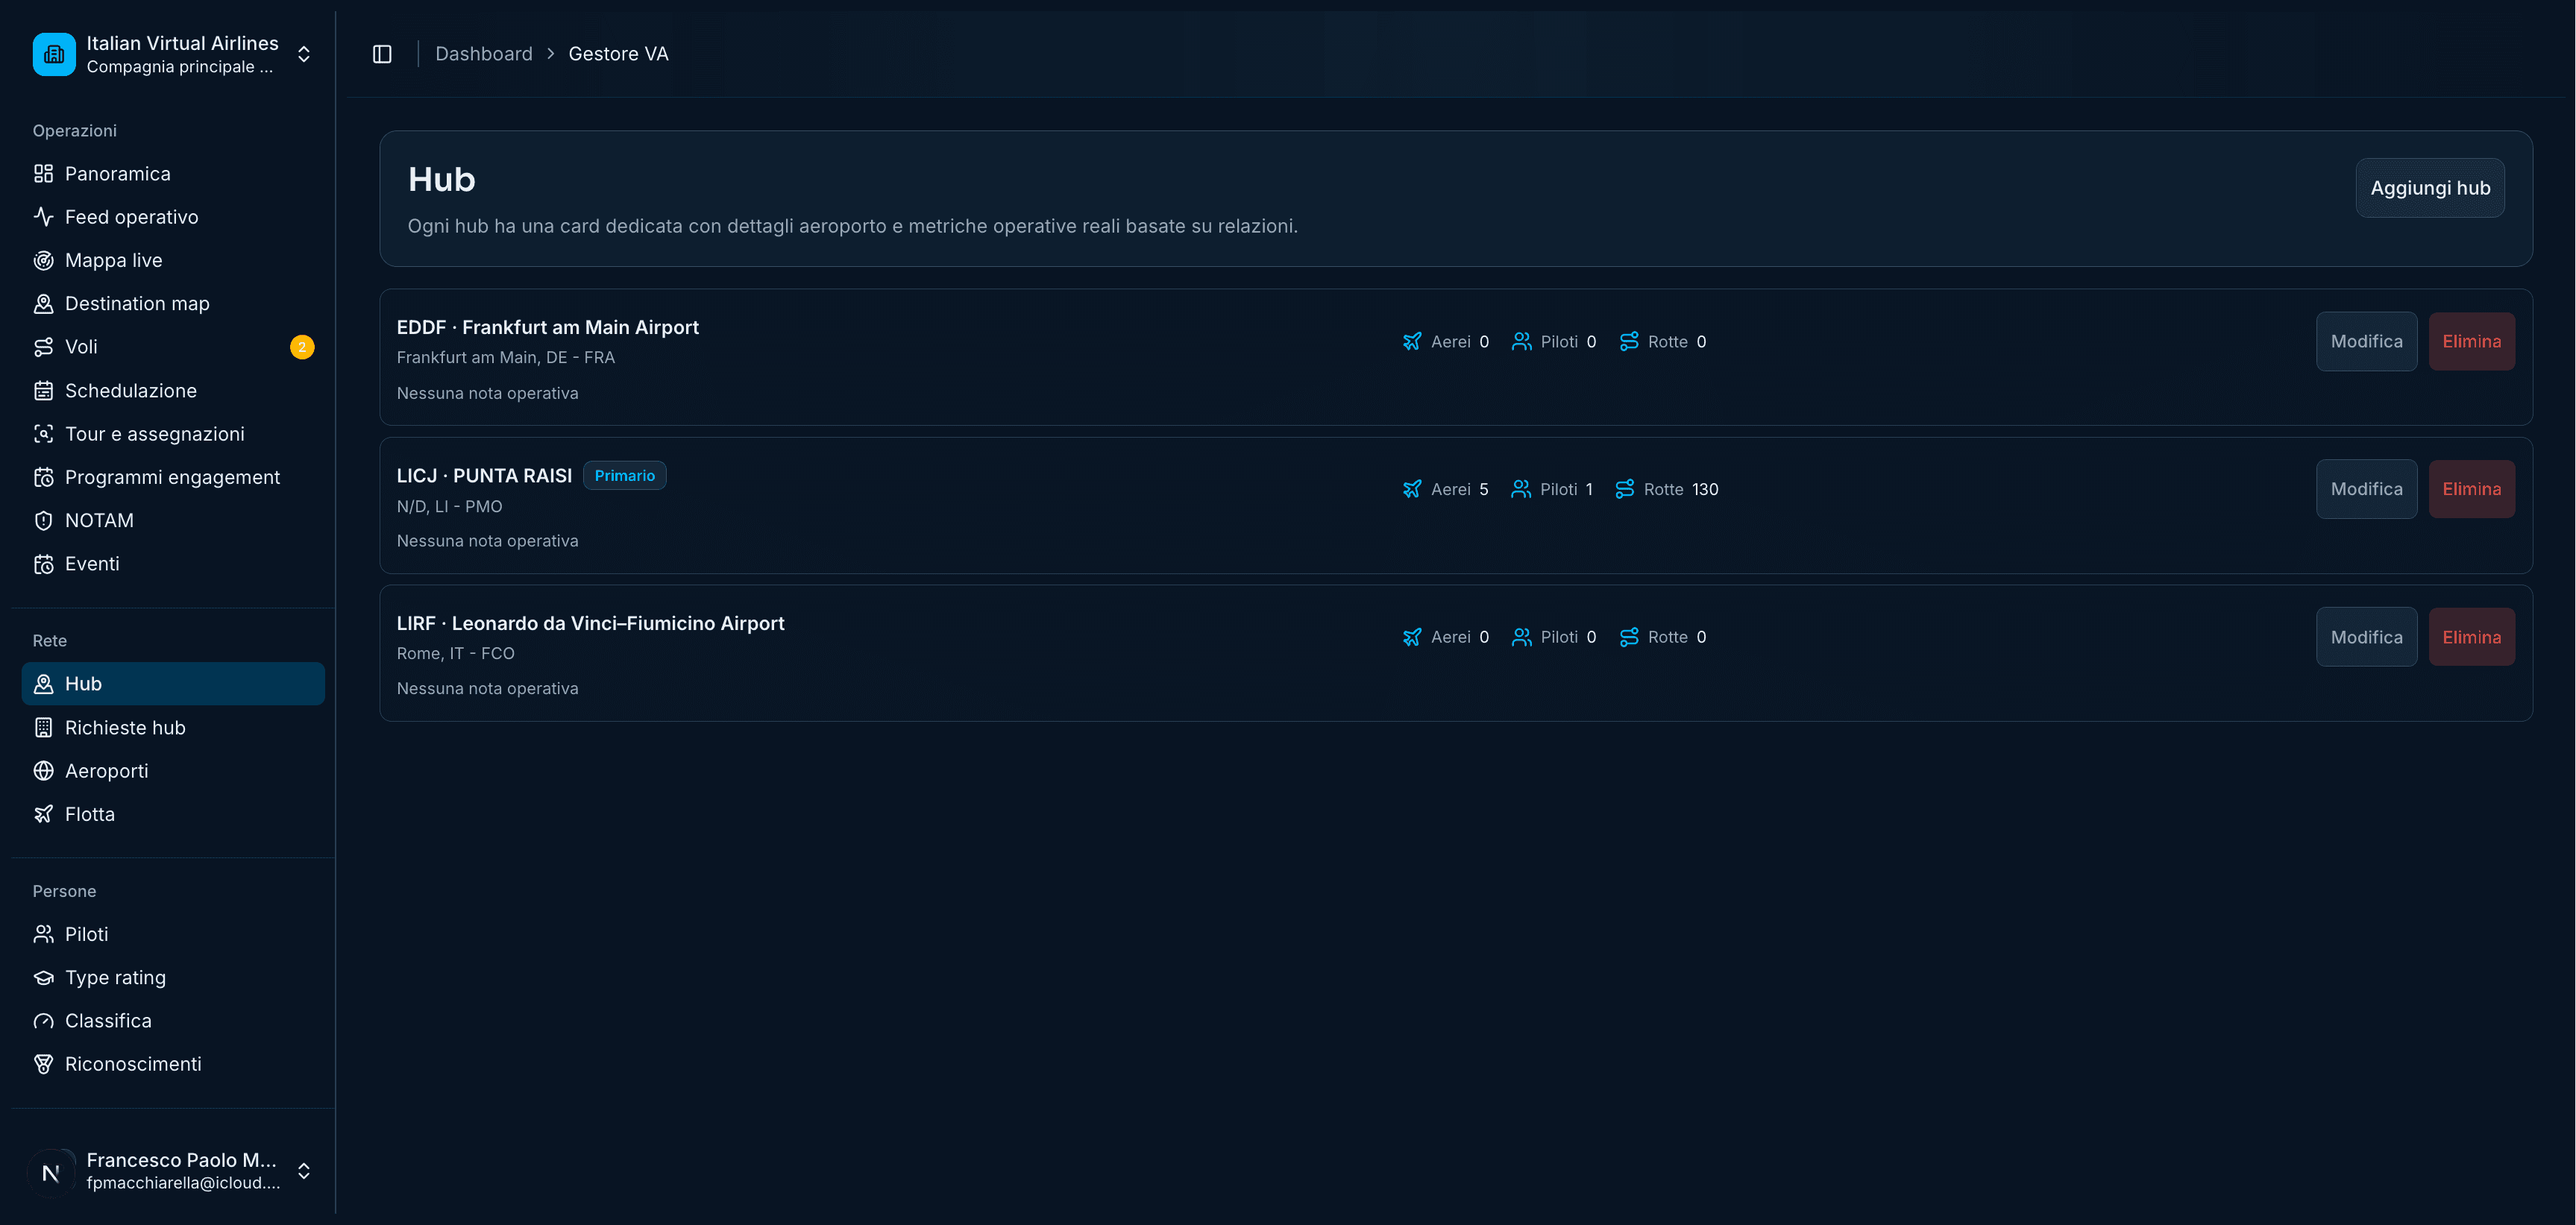Click the Panoramica grid icon
This screenshot has height=1225, width=2576.
(43, 174)
